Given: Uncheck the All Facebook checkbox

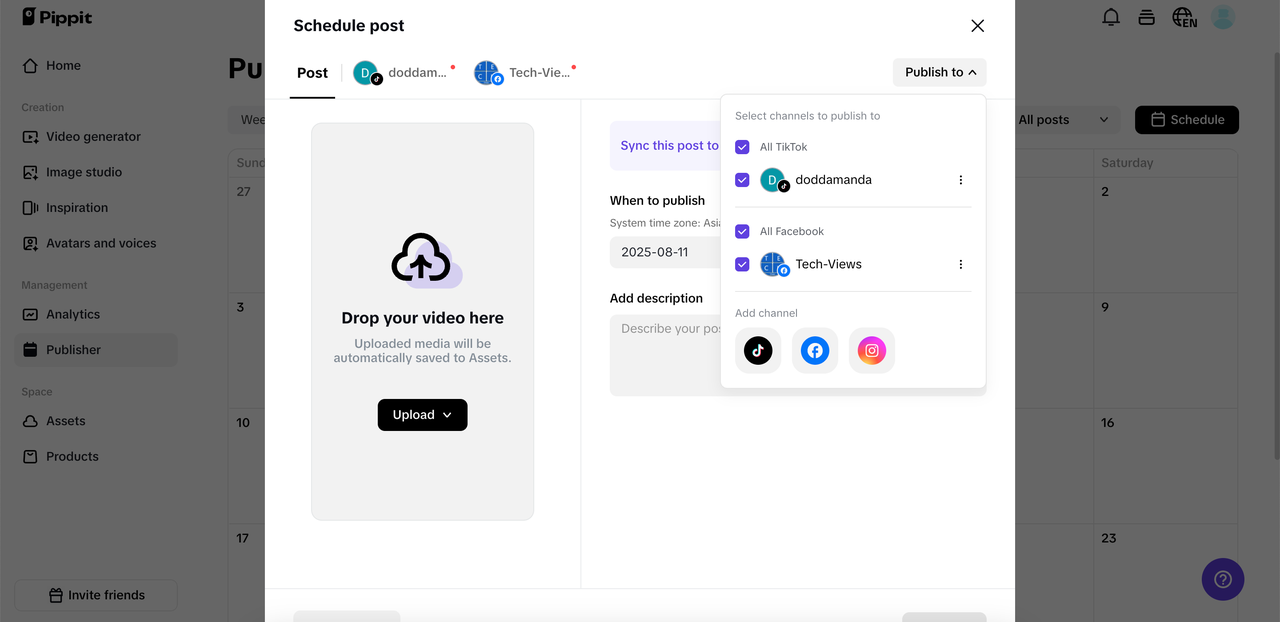Looking at the screenshot, I should (742, 231).
